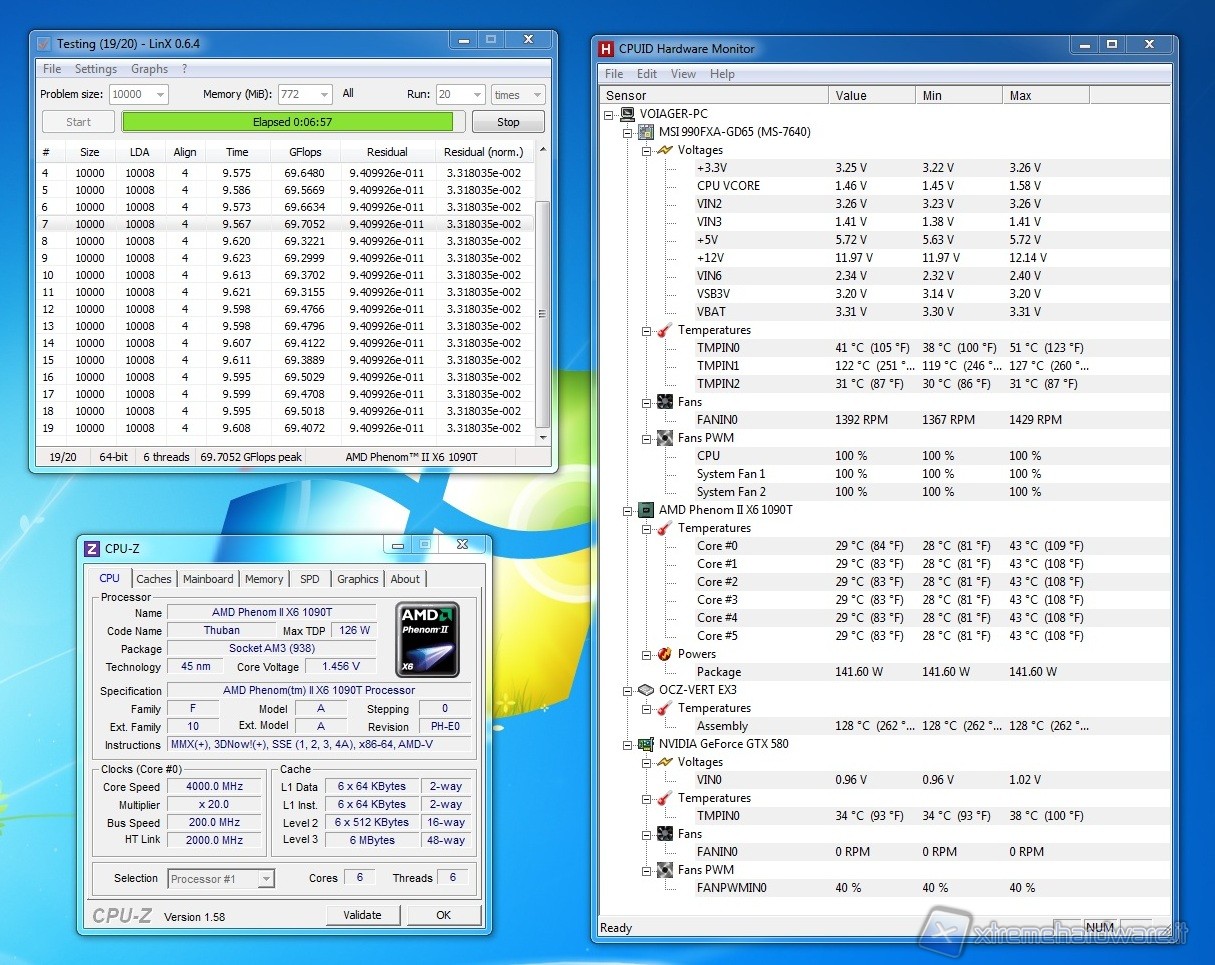
Task: Open the Graphs menu in LinX
Action: pyautogui.click(x=149, y=69)
